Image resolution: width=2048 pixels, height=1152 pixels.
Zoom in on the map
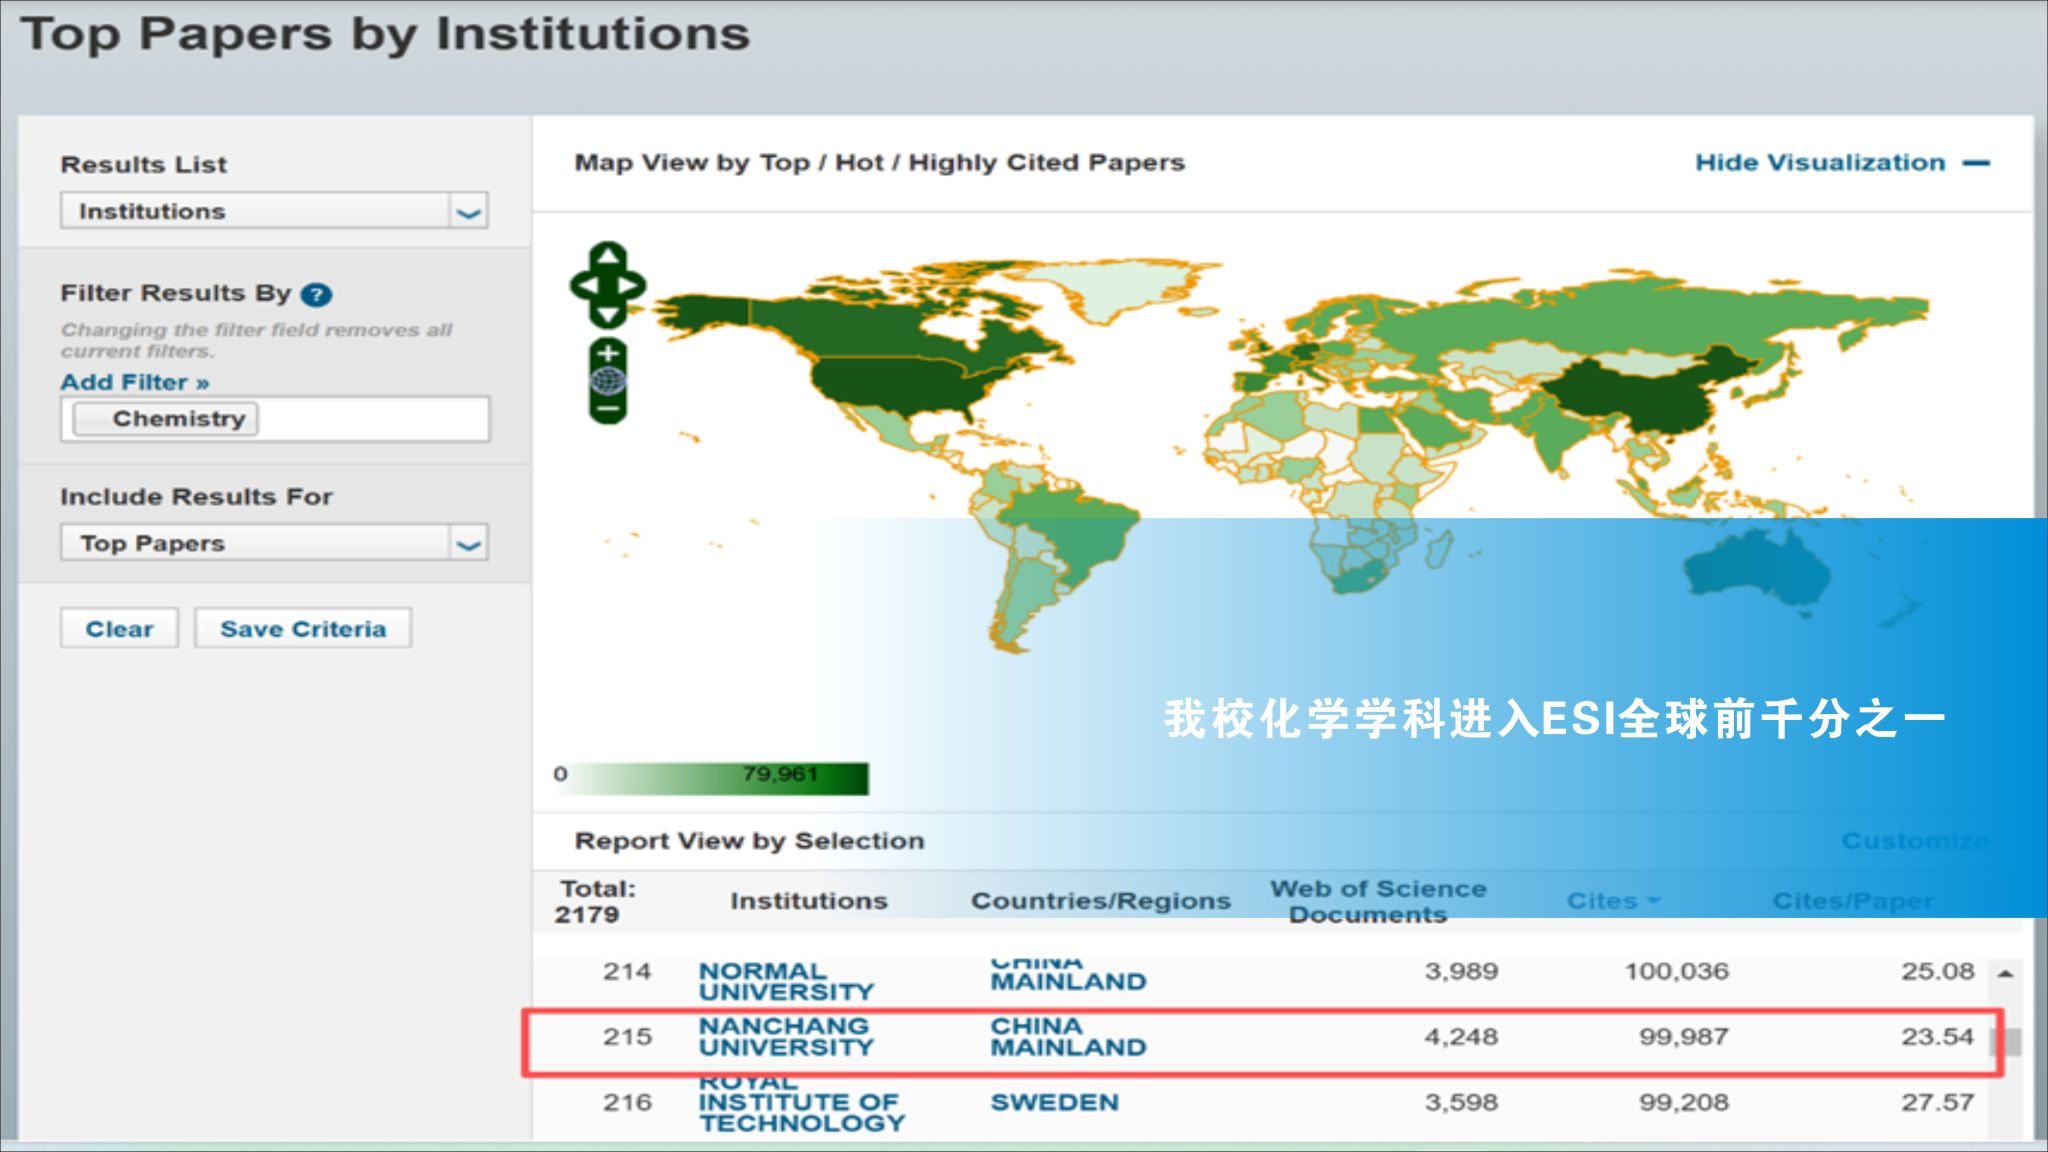pyautogui.click(x=607, y=353)
